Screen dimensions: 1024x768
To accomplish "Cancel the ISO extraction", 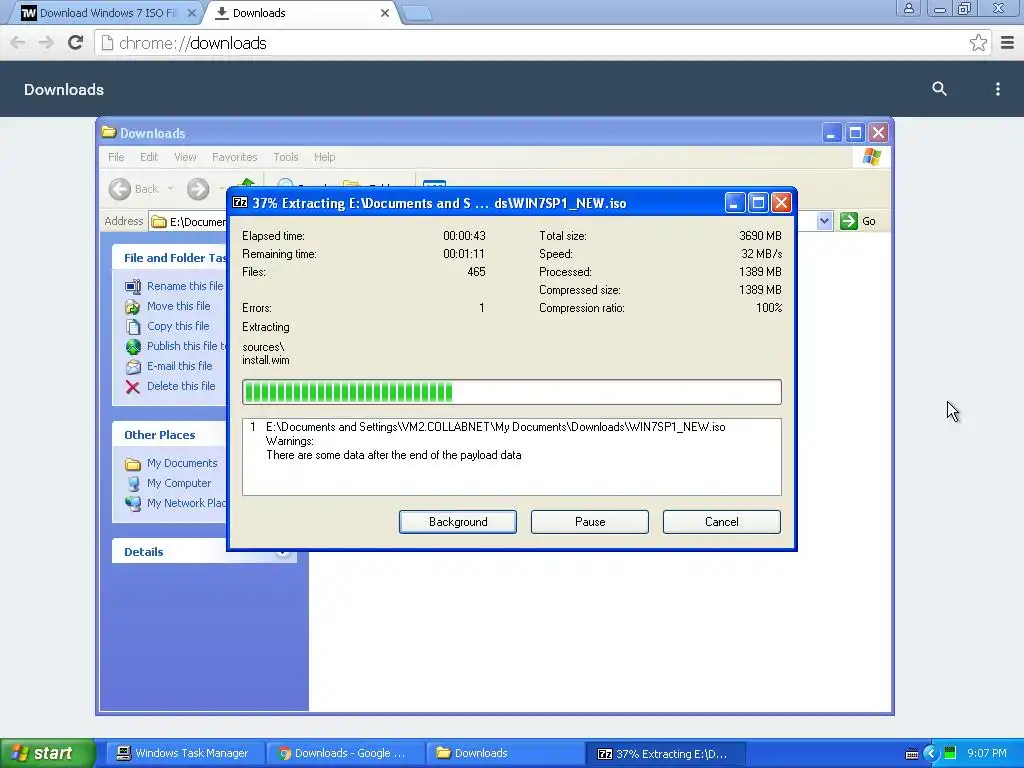I will click(x=722, y=522).
